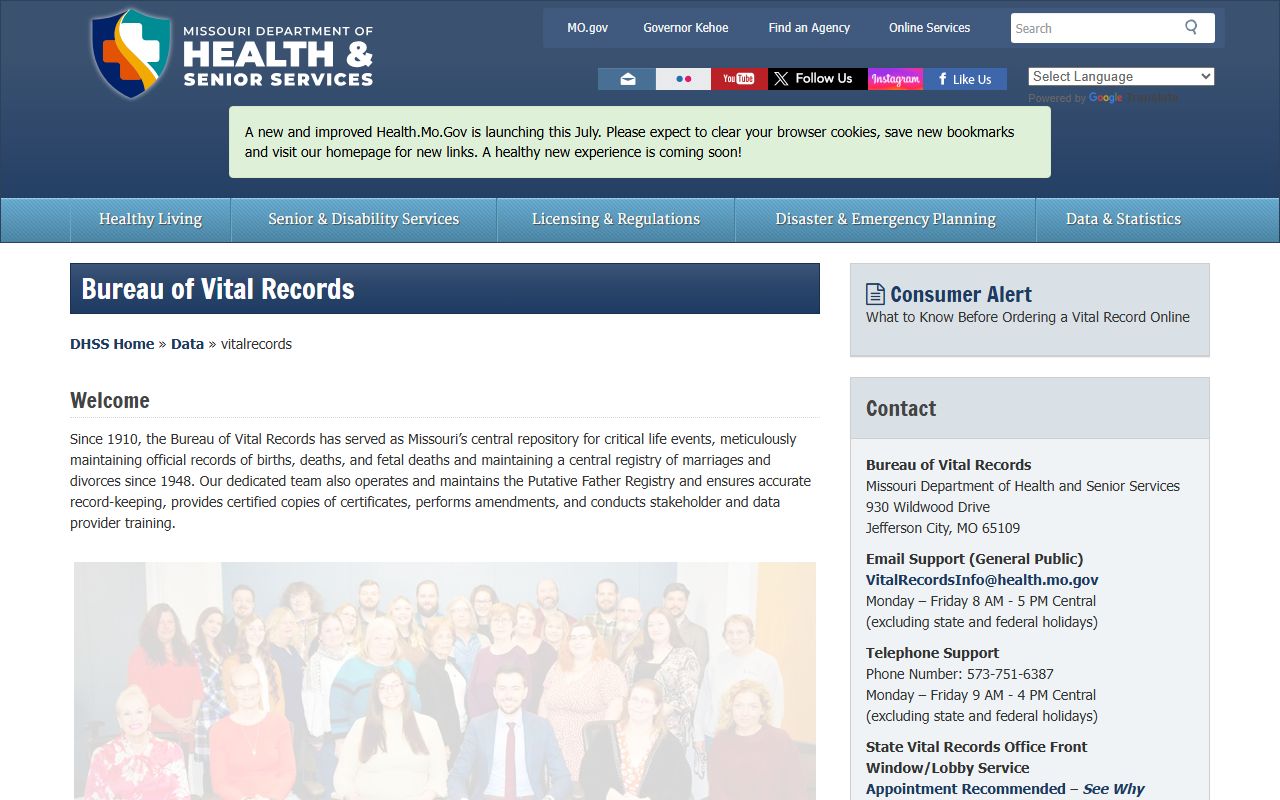Click the search magnifier icon
Screen dimensions: 1280x800
pos(1191,28)
